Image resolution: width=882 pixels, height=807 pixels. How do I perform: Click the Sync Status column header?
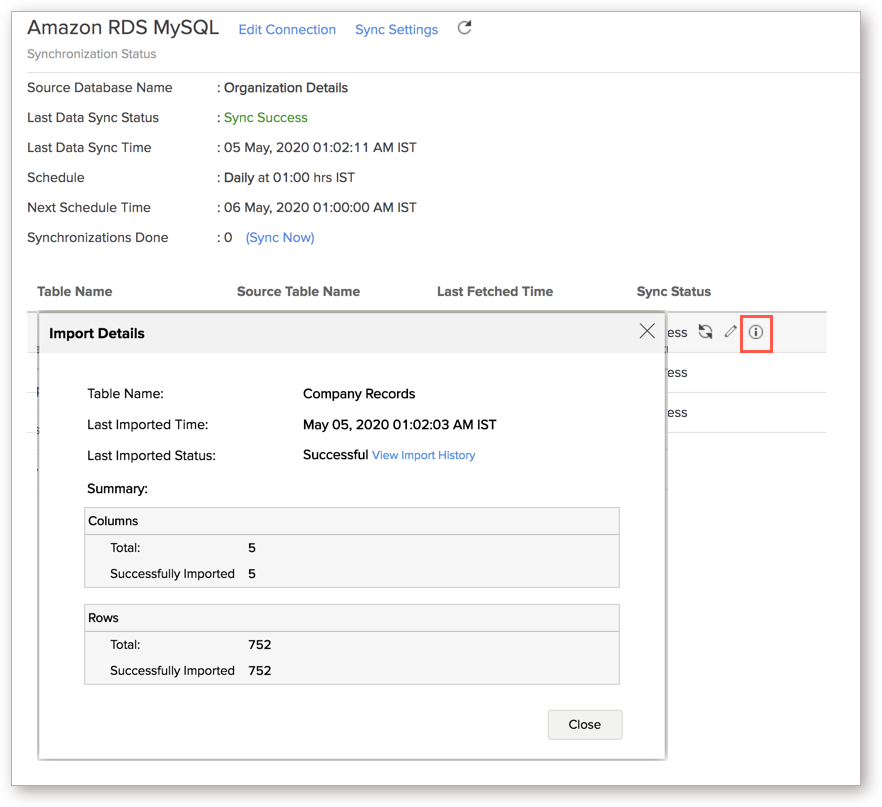[674, 291]
